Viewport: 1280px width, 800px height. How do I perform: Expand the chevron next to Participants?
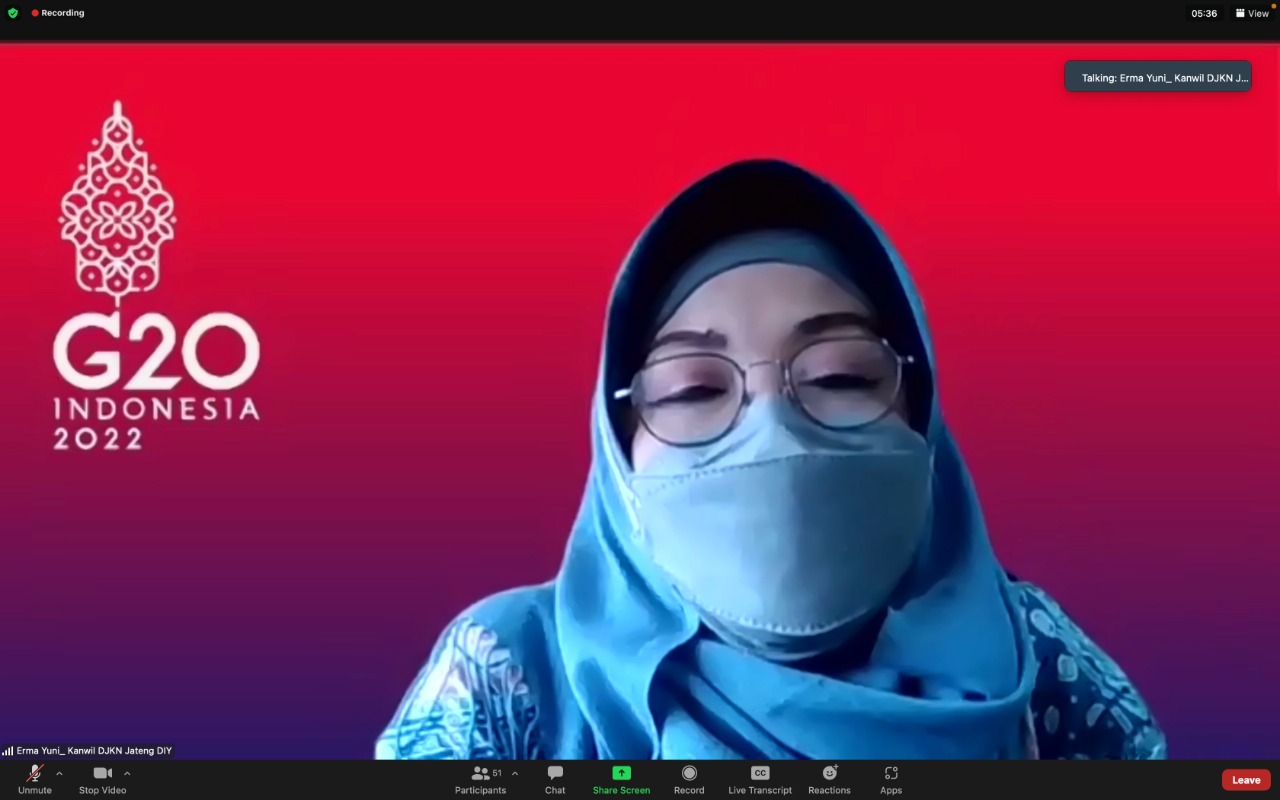tap(515, 773)
